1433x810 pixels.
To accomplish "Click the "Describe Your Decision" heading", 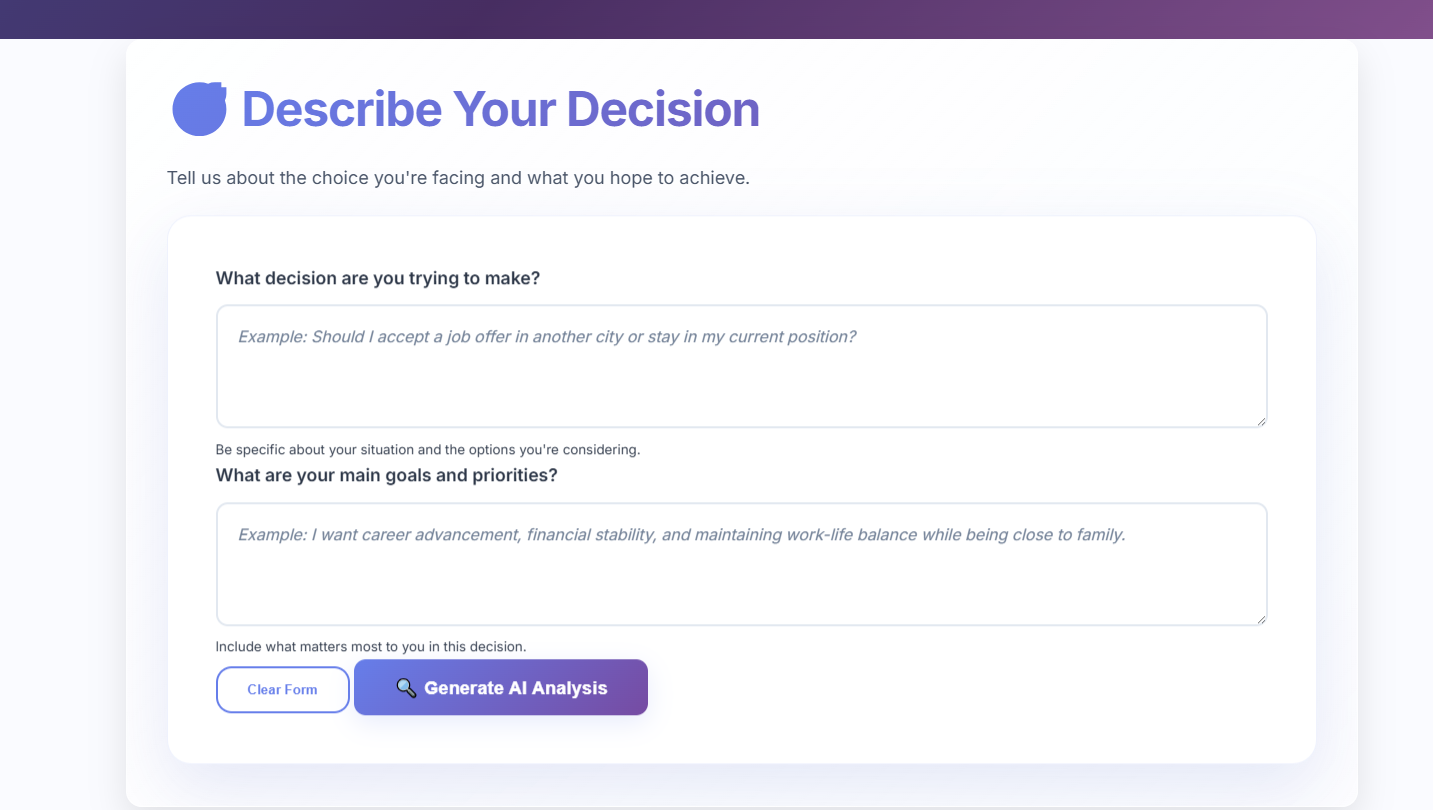I will coord(500,109).
